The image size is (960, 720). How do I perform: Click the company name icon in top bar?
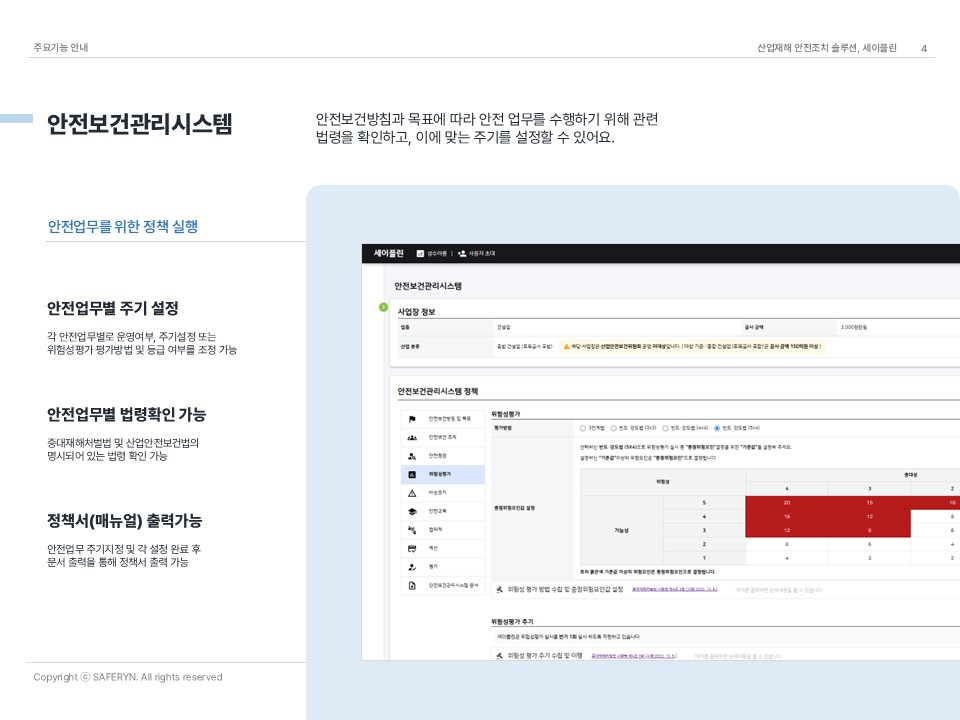[x=420, y=254]
